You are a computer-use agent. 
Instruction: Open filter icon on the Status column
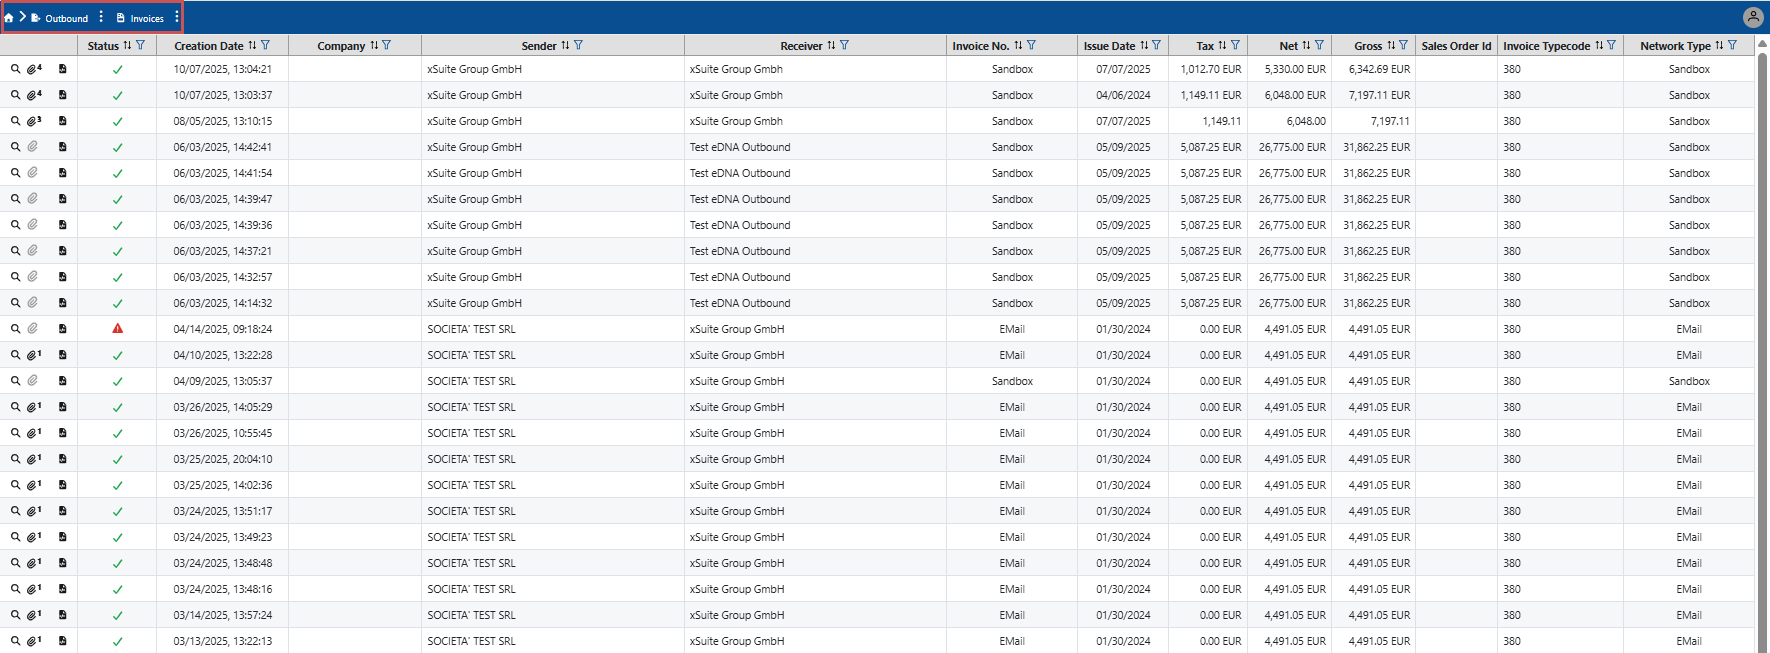coord(141,45)
